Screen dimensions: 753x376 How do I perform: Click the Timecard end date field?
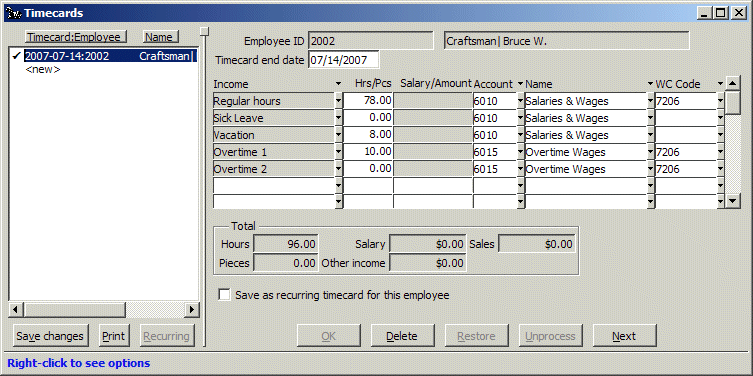click(343, 61)
